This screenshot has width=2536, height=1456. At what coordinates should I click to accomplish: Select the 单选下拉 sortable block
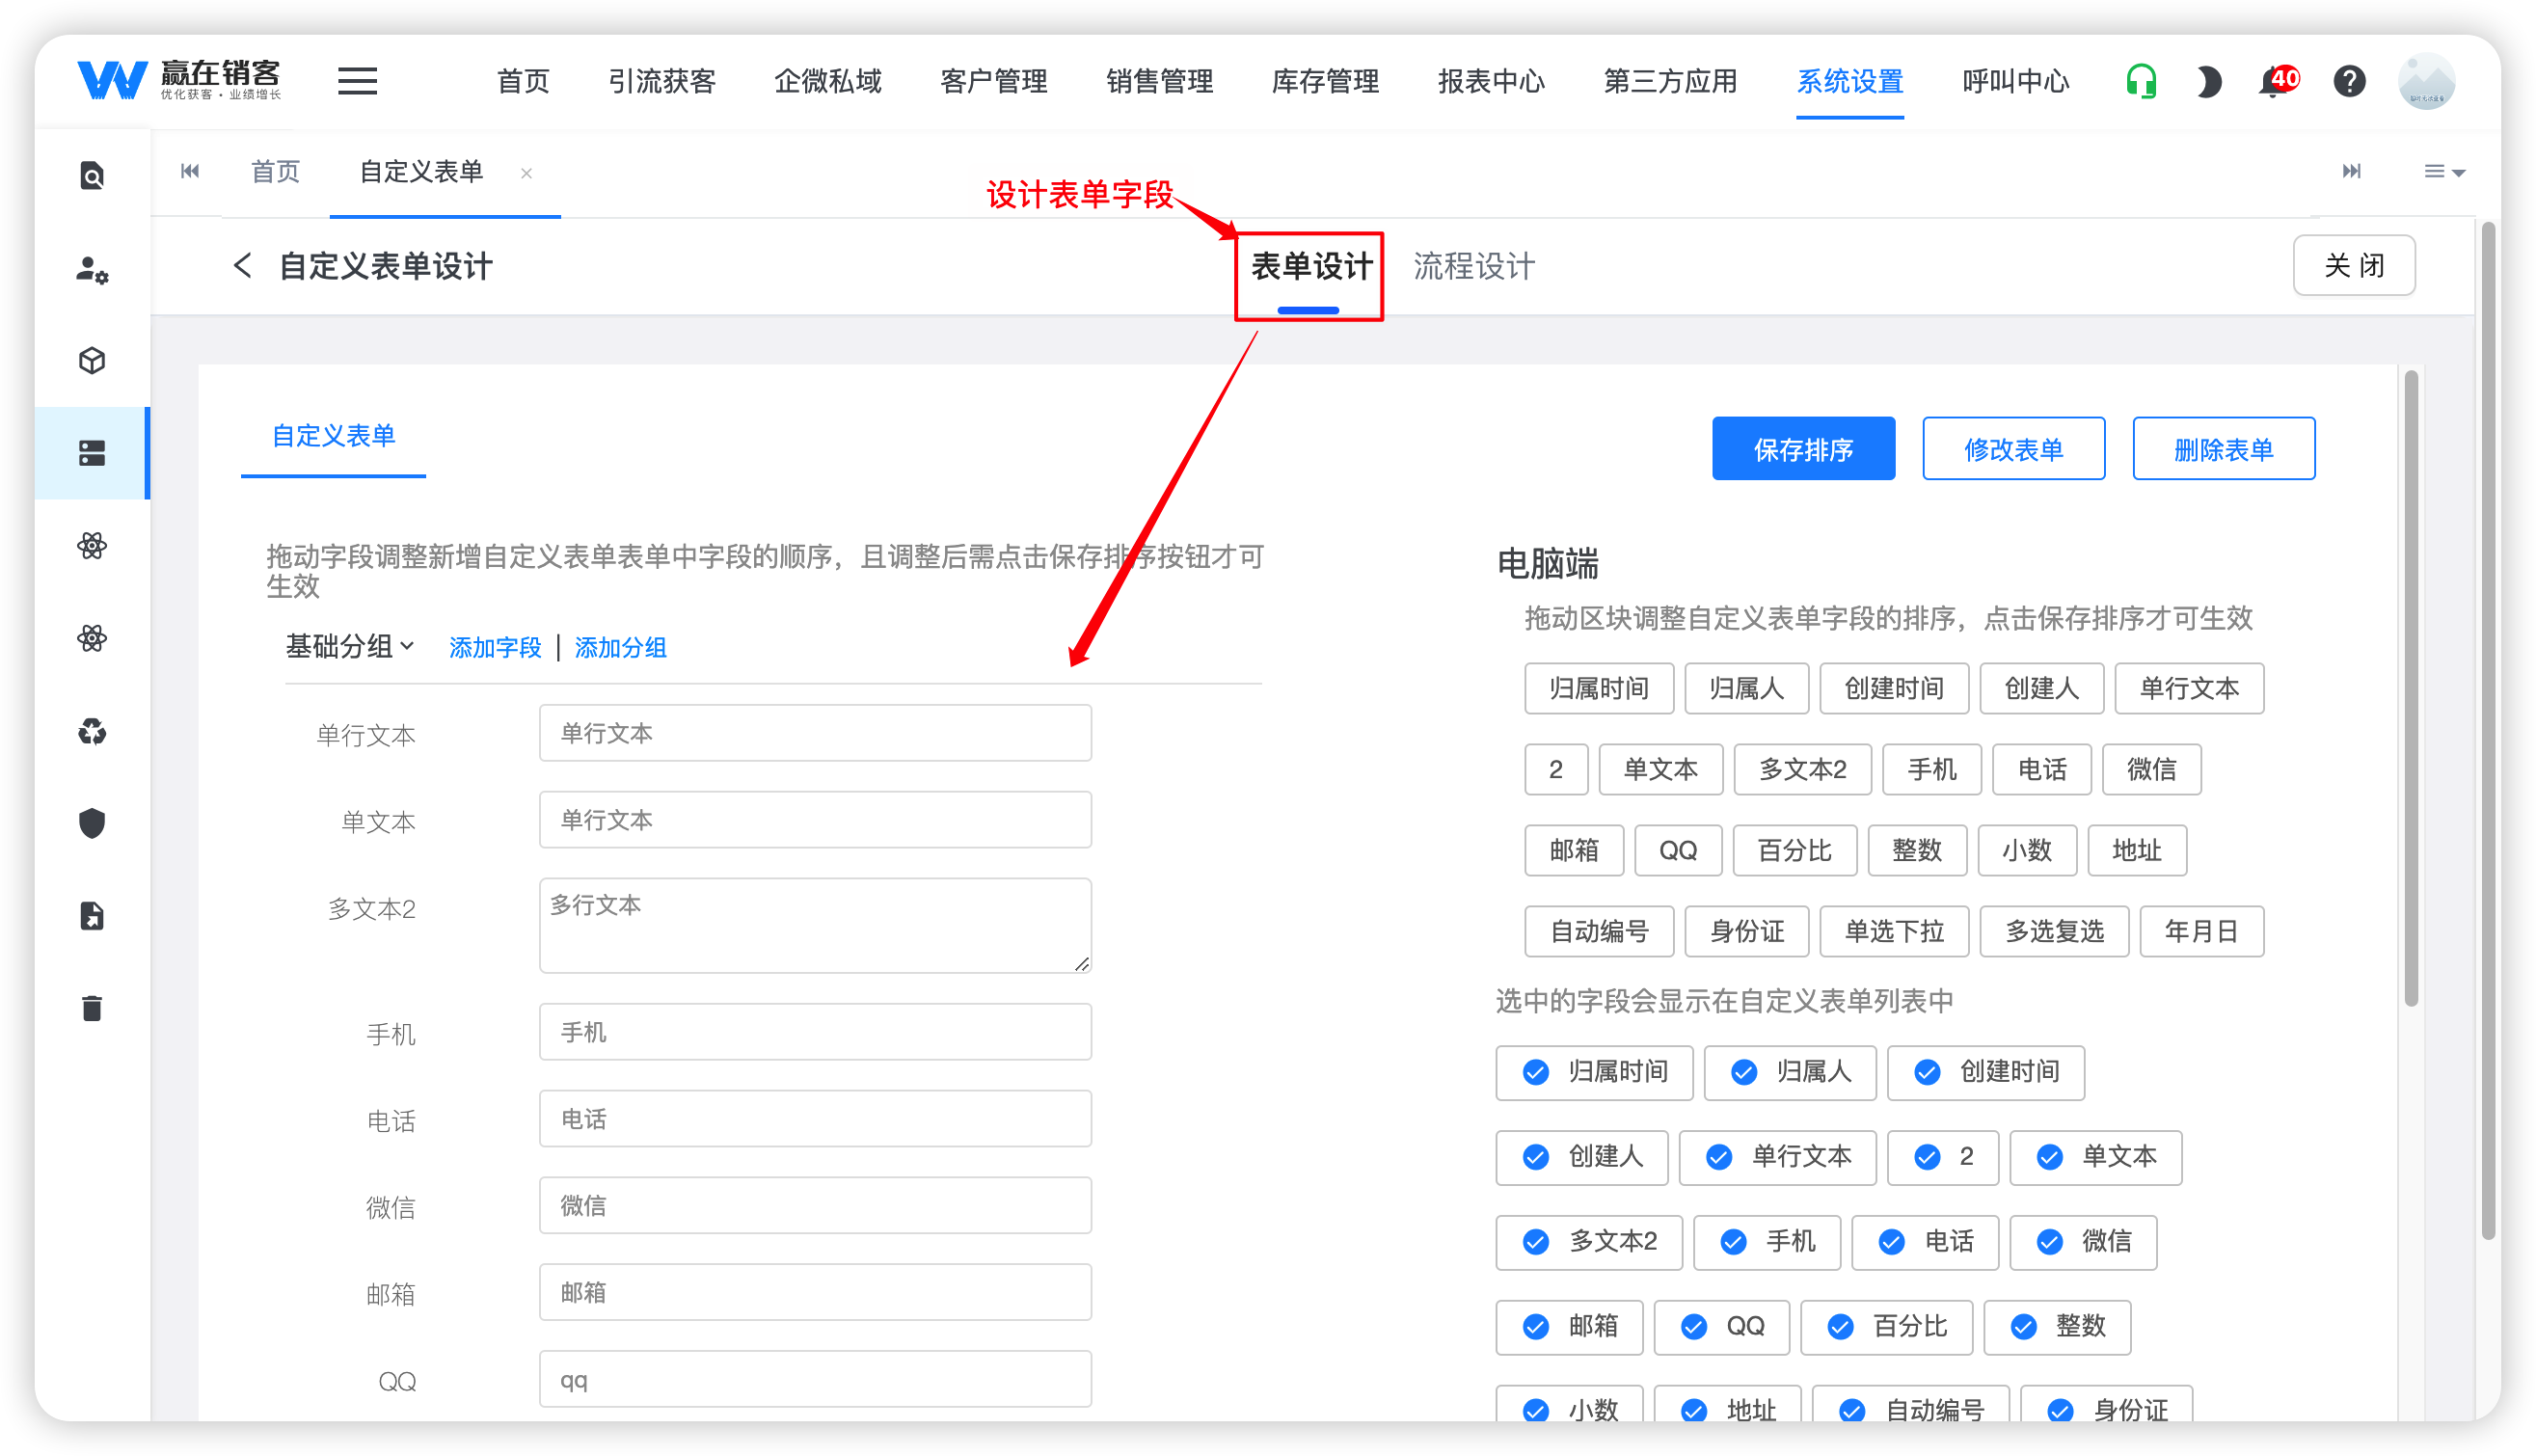coord(1894,932)
